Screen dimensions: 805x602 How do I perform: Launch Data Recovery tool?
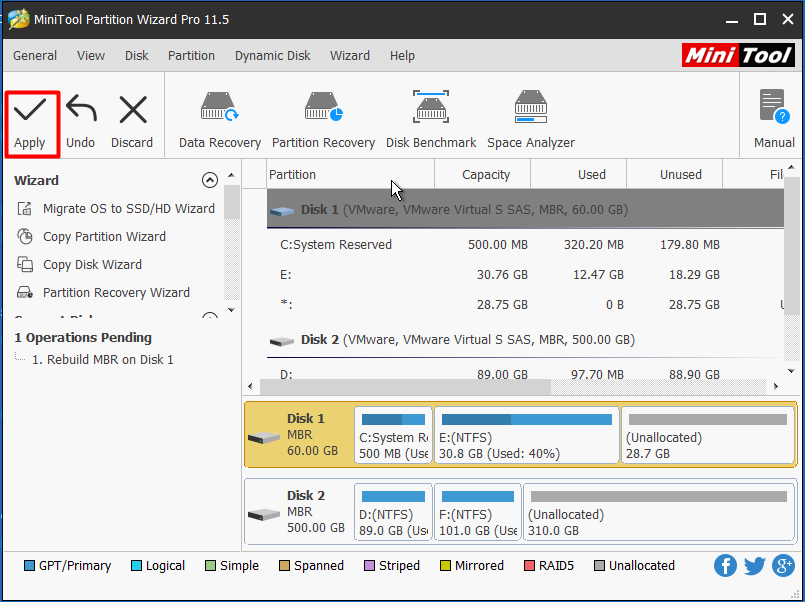(220, 121)
